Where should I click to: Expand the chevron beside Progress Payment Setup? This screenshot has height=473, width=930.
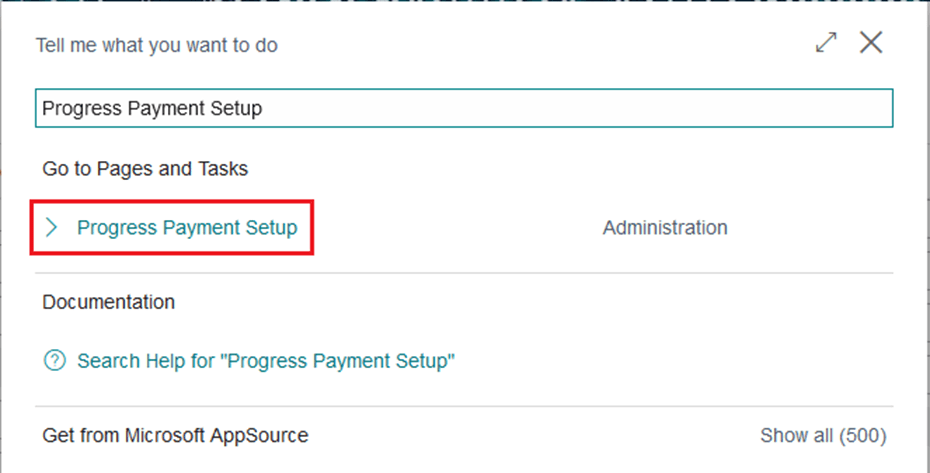(x=52, y=228)
